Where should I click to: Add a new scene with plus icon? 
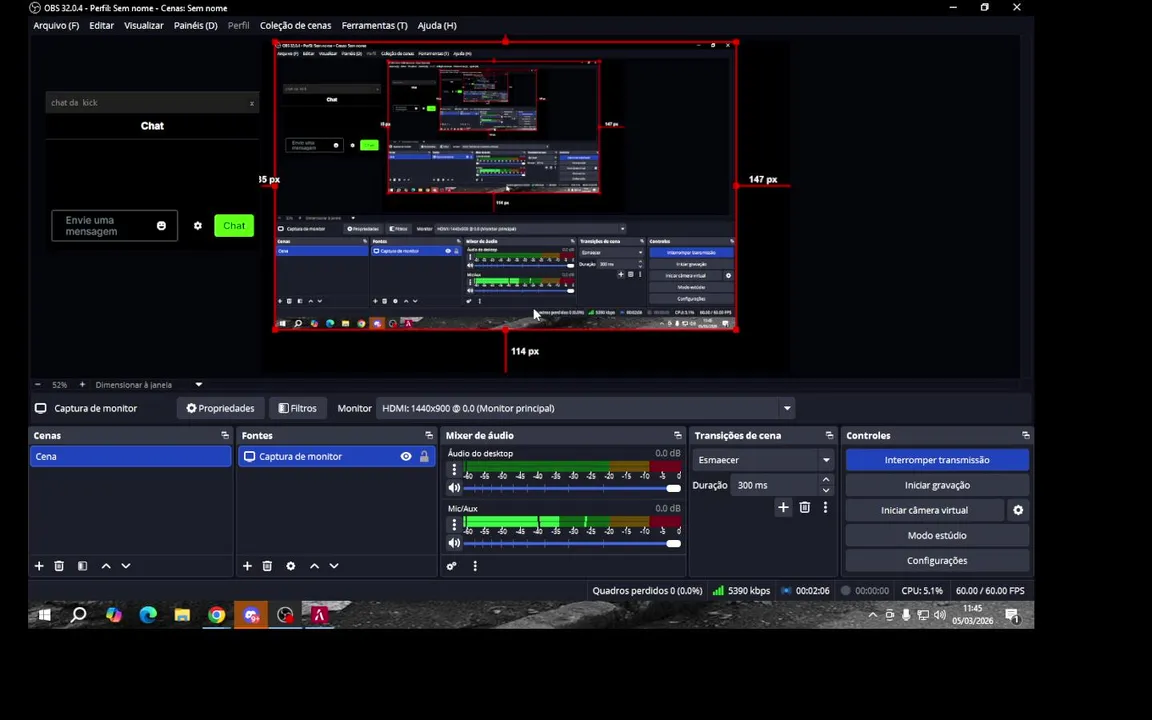click(39, 566)
